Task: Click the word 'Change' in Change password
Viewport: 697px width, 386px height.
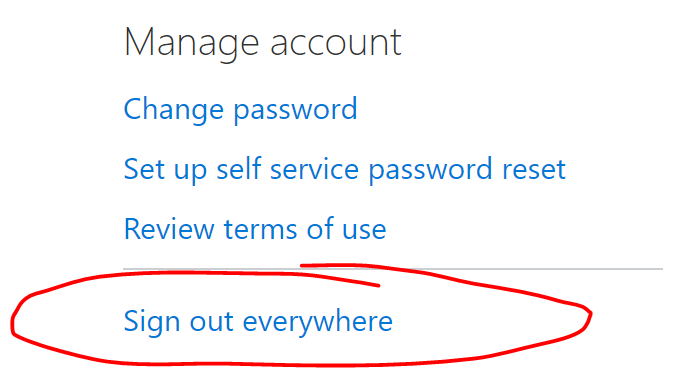Action: click(173, 110)
